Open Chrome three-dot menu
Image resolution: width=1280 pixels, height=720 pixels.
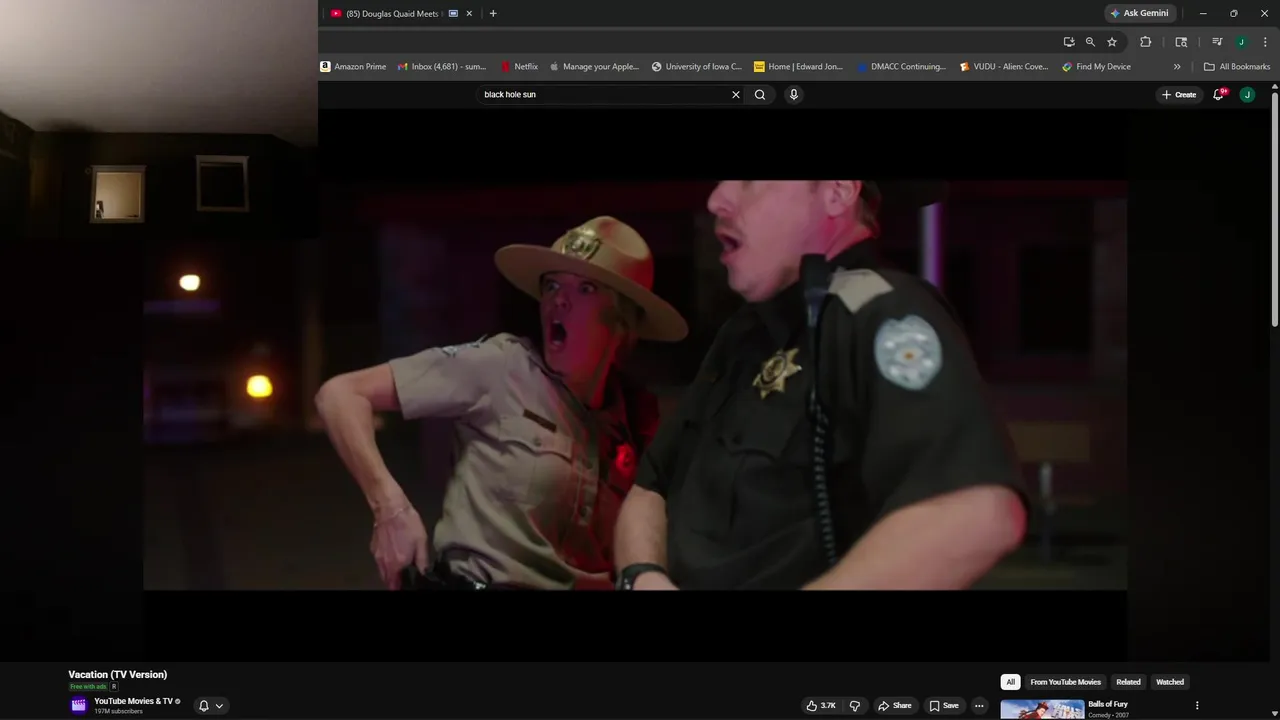pyautogui.click(x=1265, y=42)
